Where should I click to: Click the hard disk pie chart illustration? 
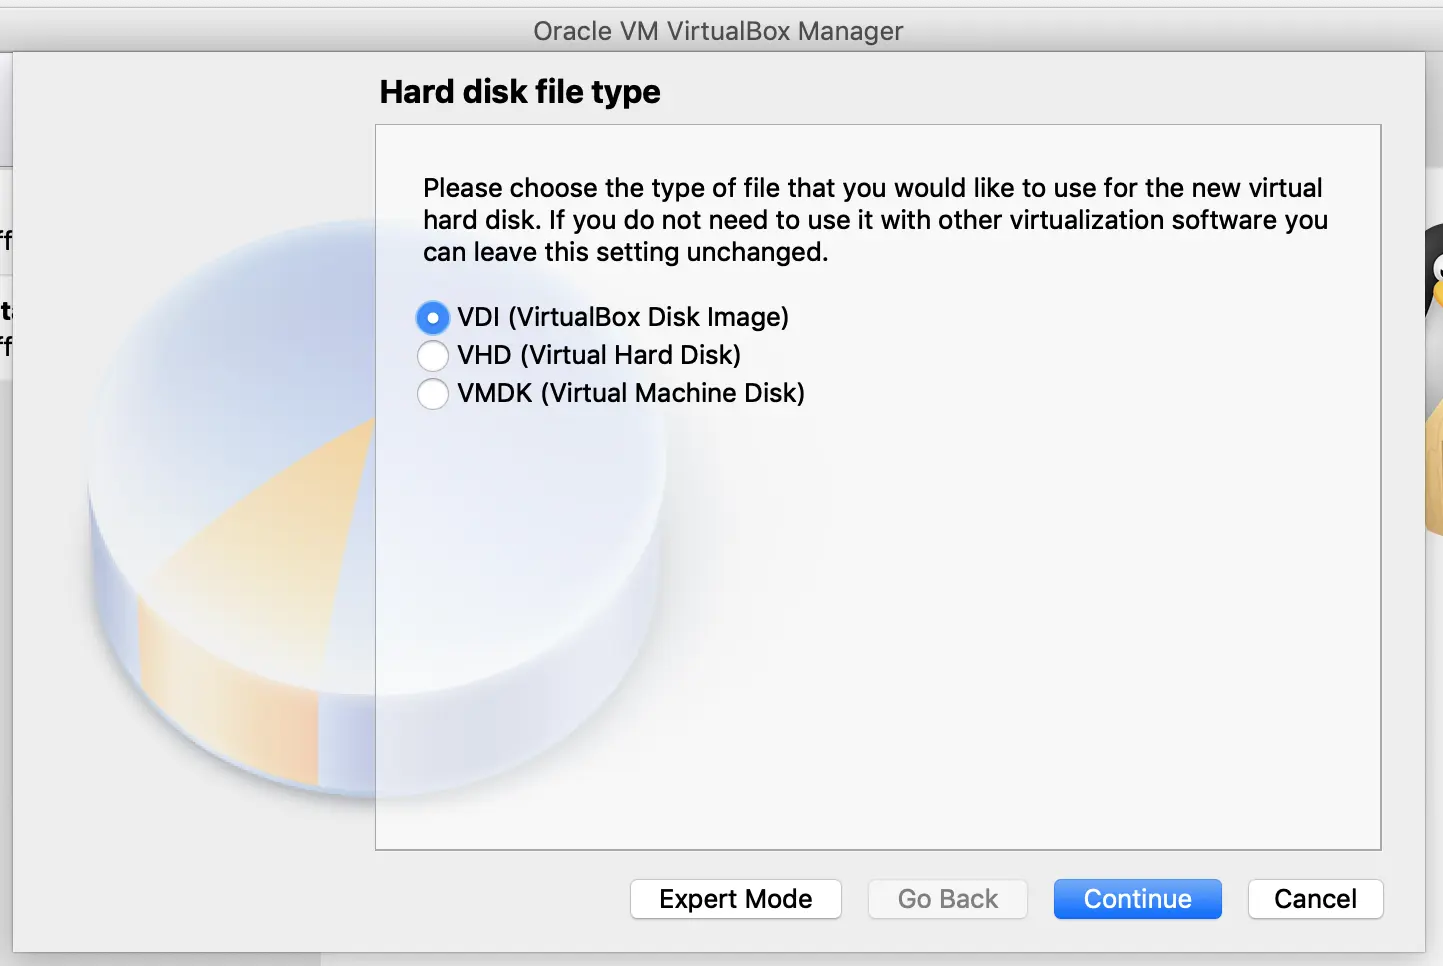coord(300,550)
